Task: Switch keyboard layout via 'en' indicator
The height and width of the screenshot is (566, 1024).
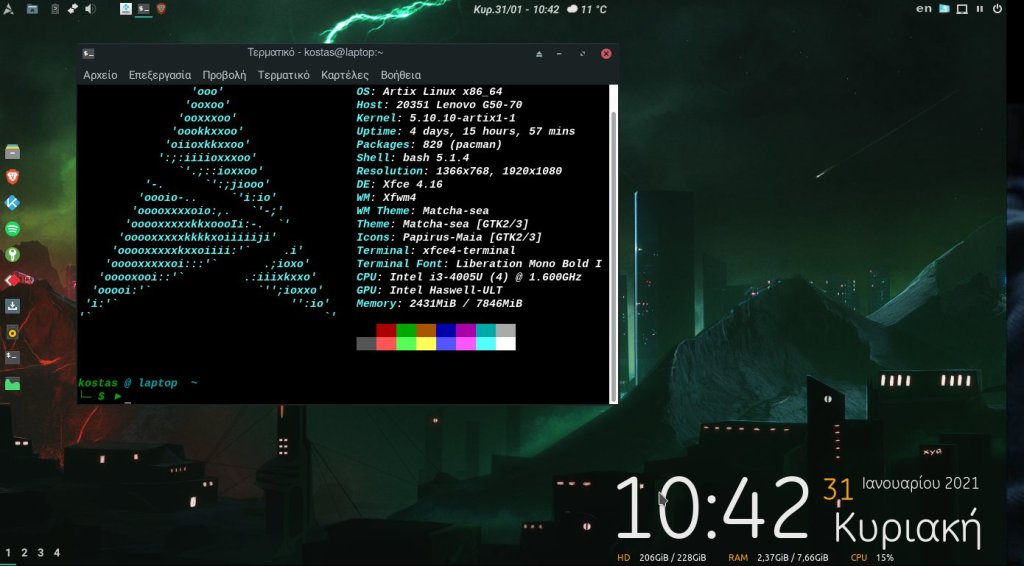Action: (924, 9)
